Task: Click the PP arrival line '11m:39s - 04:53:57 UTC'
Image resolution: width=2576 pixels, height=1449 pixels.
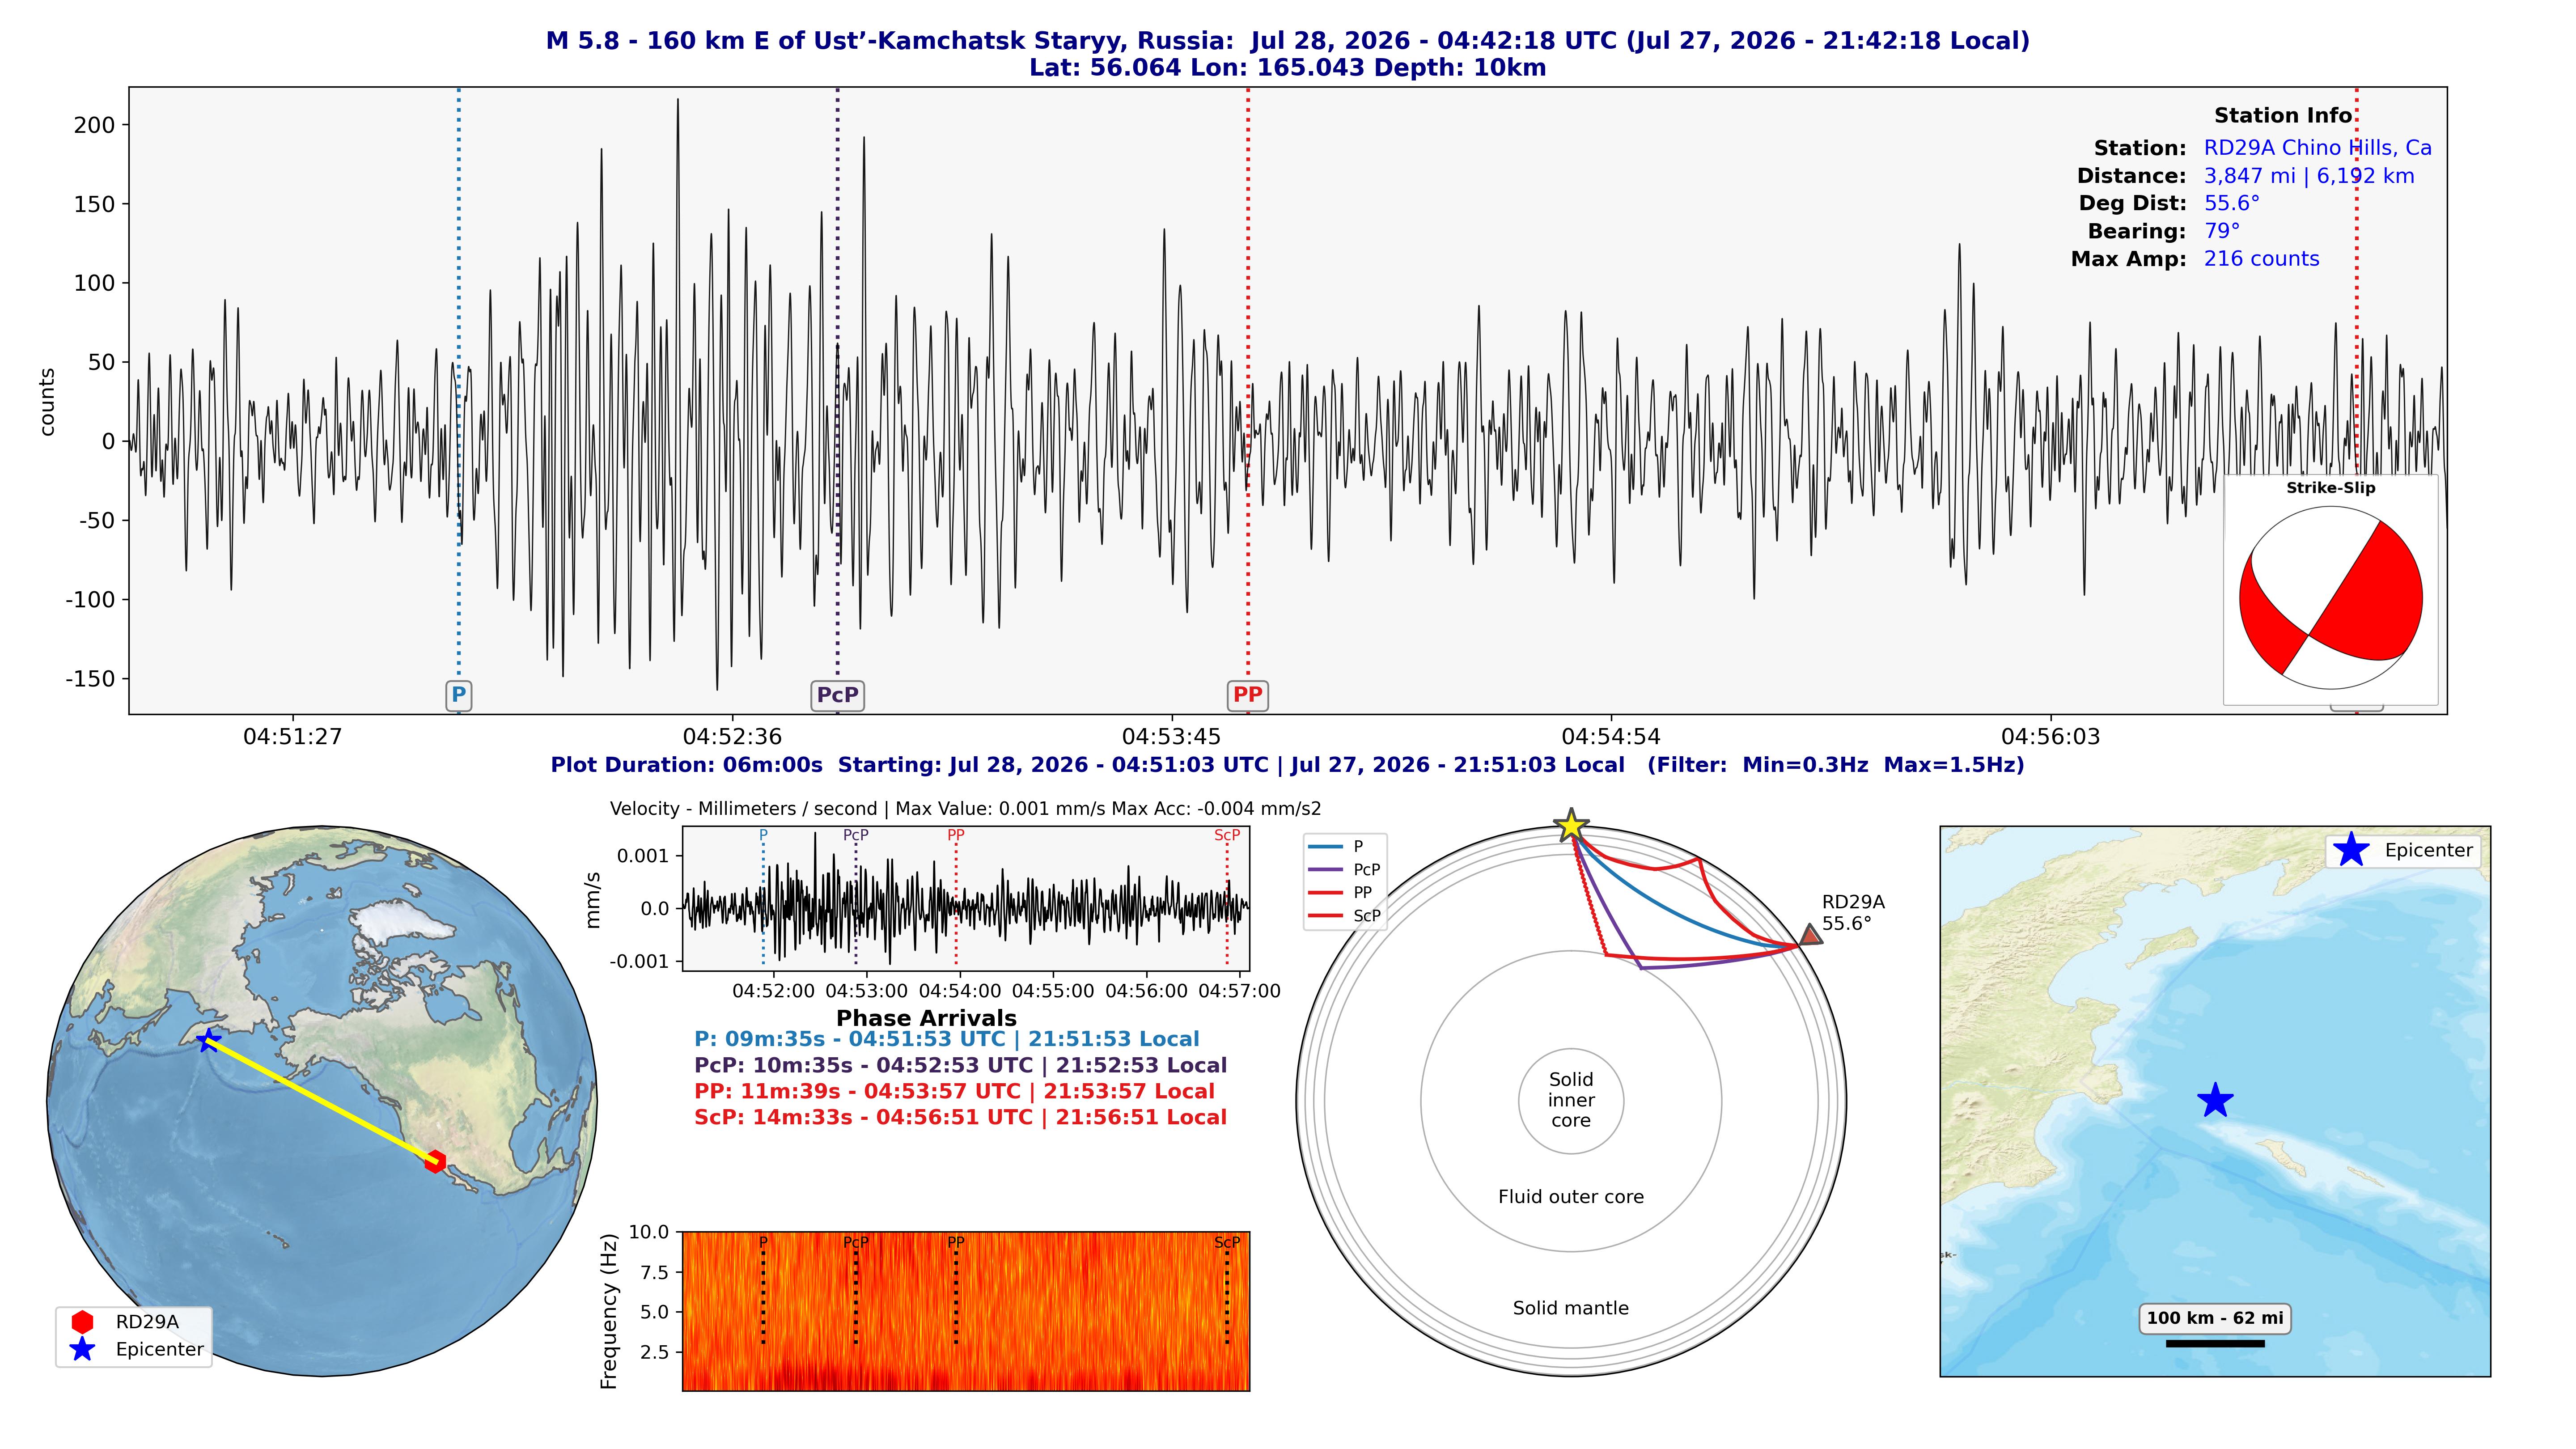Action: (954, 1091)
